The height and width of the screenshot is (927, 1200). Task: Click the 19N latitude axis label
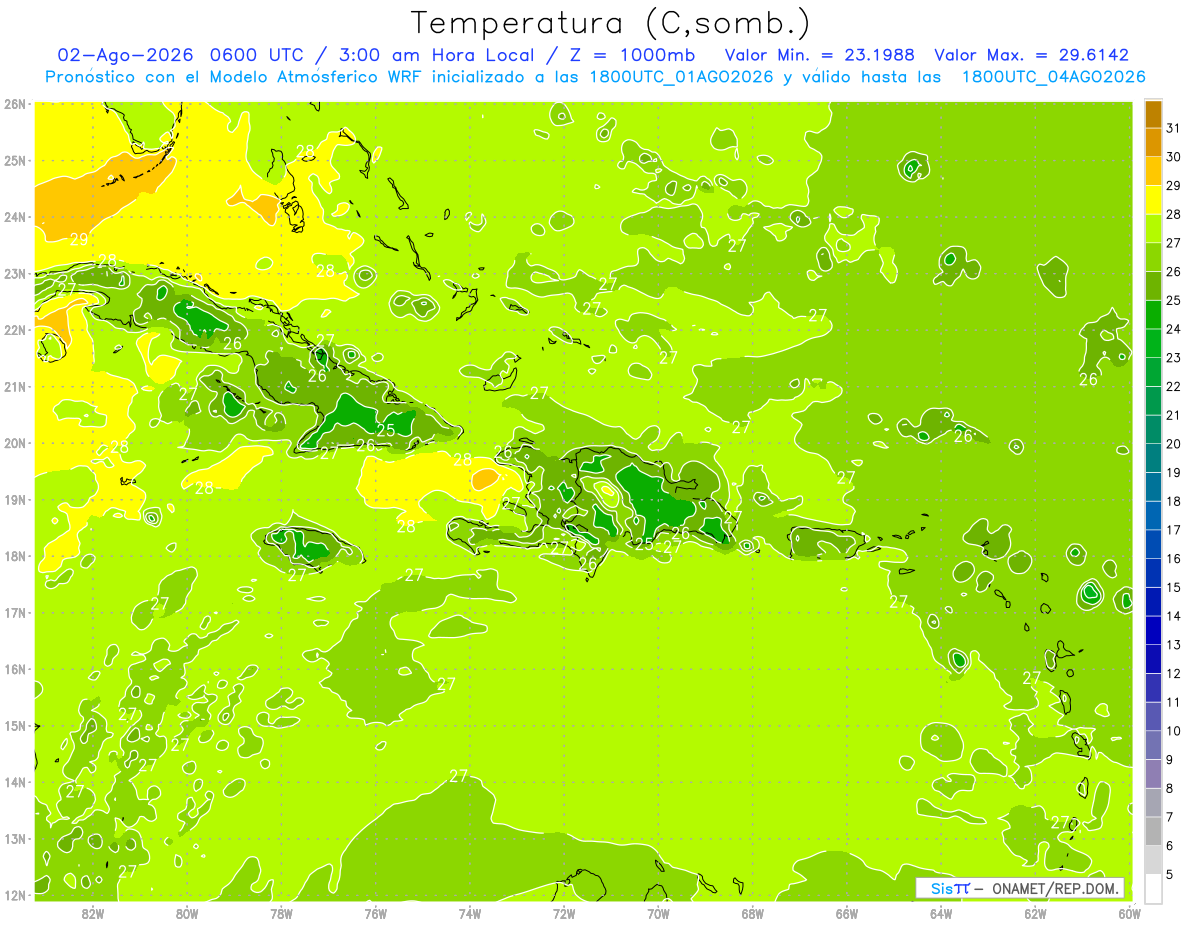point(15,500)
